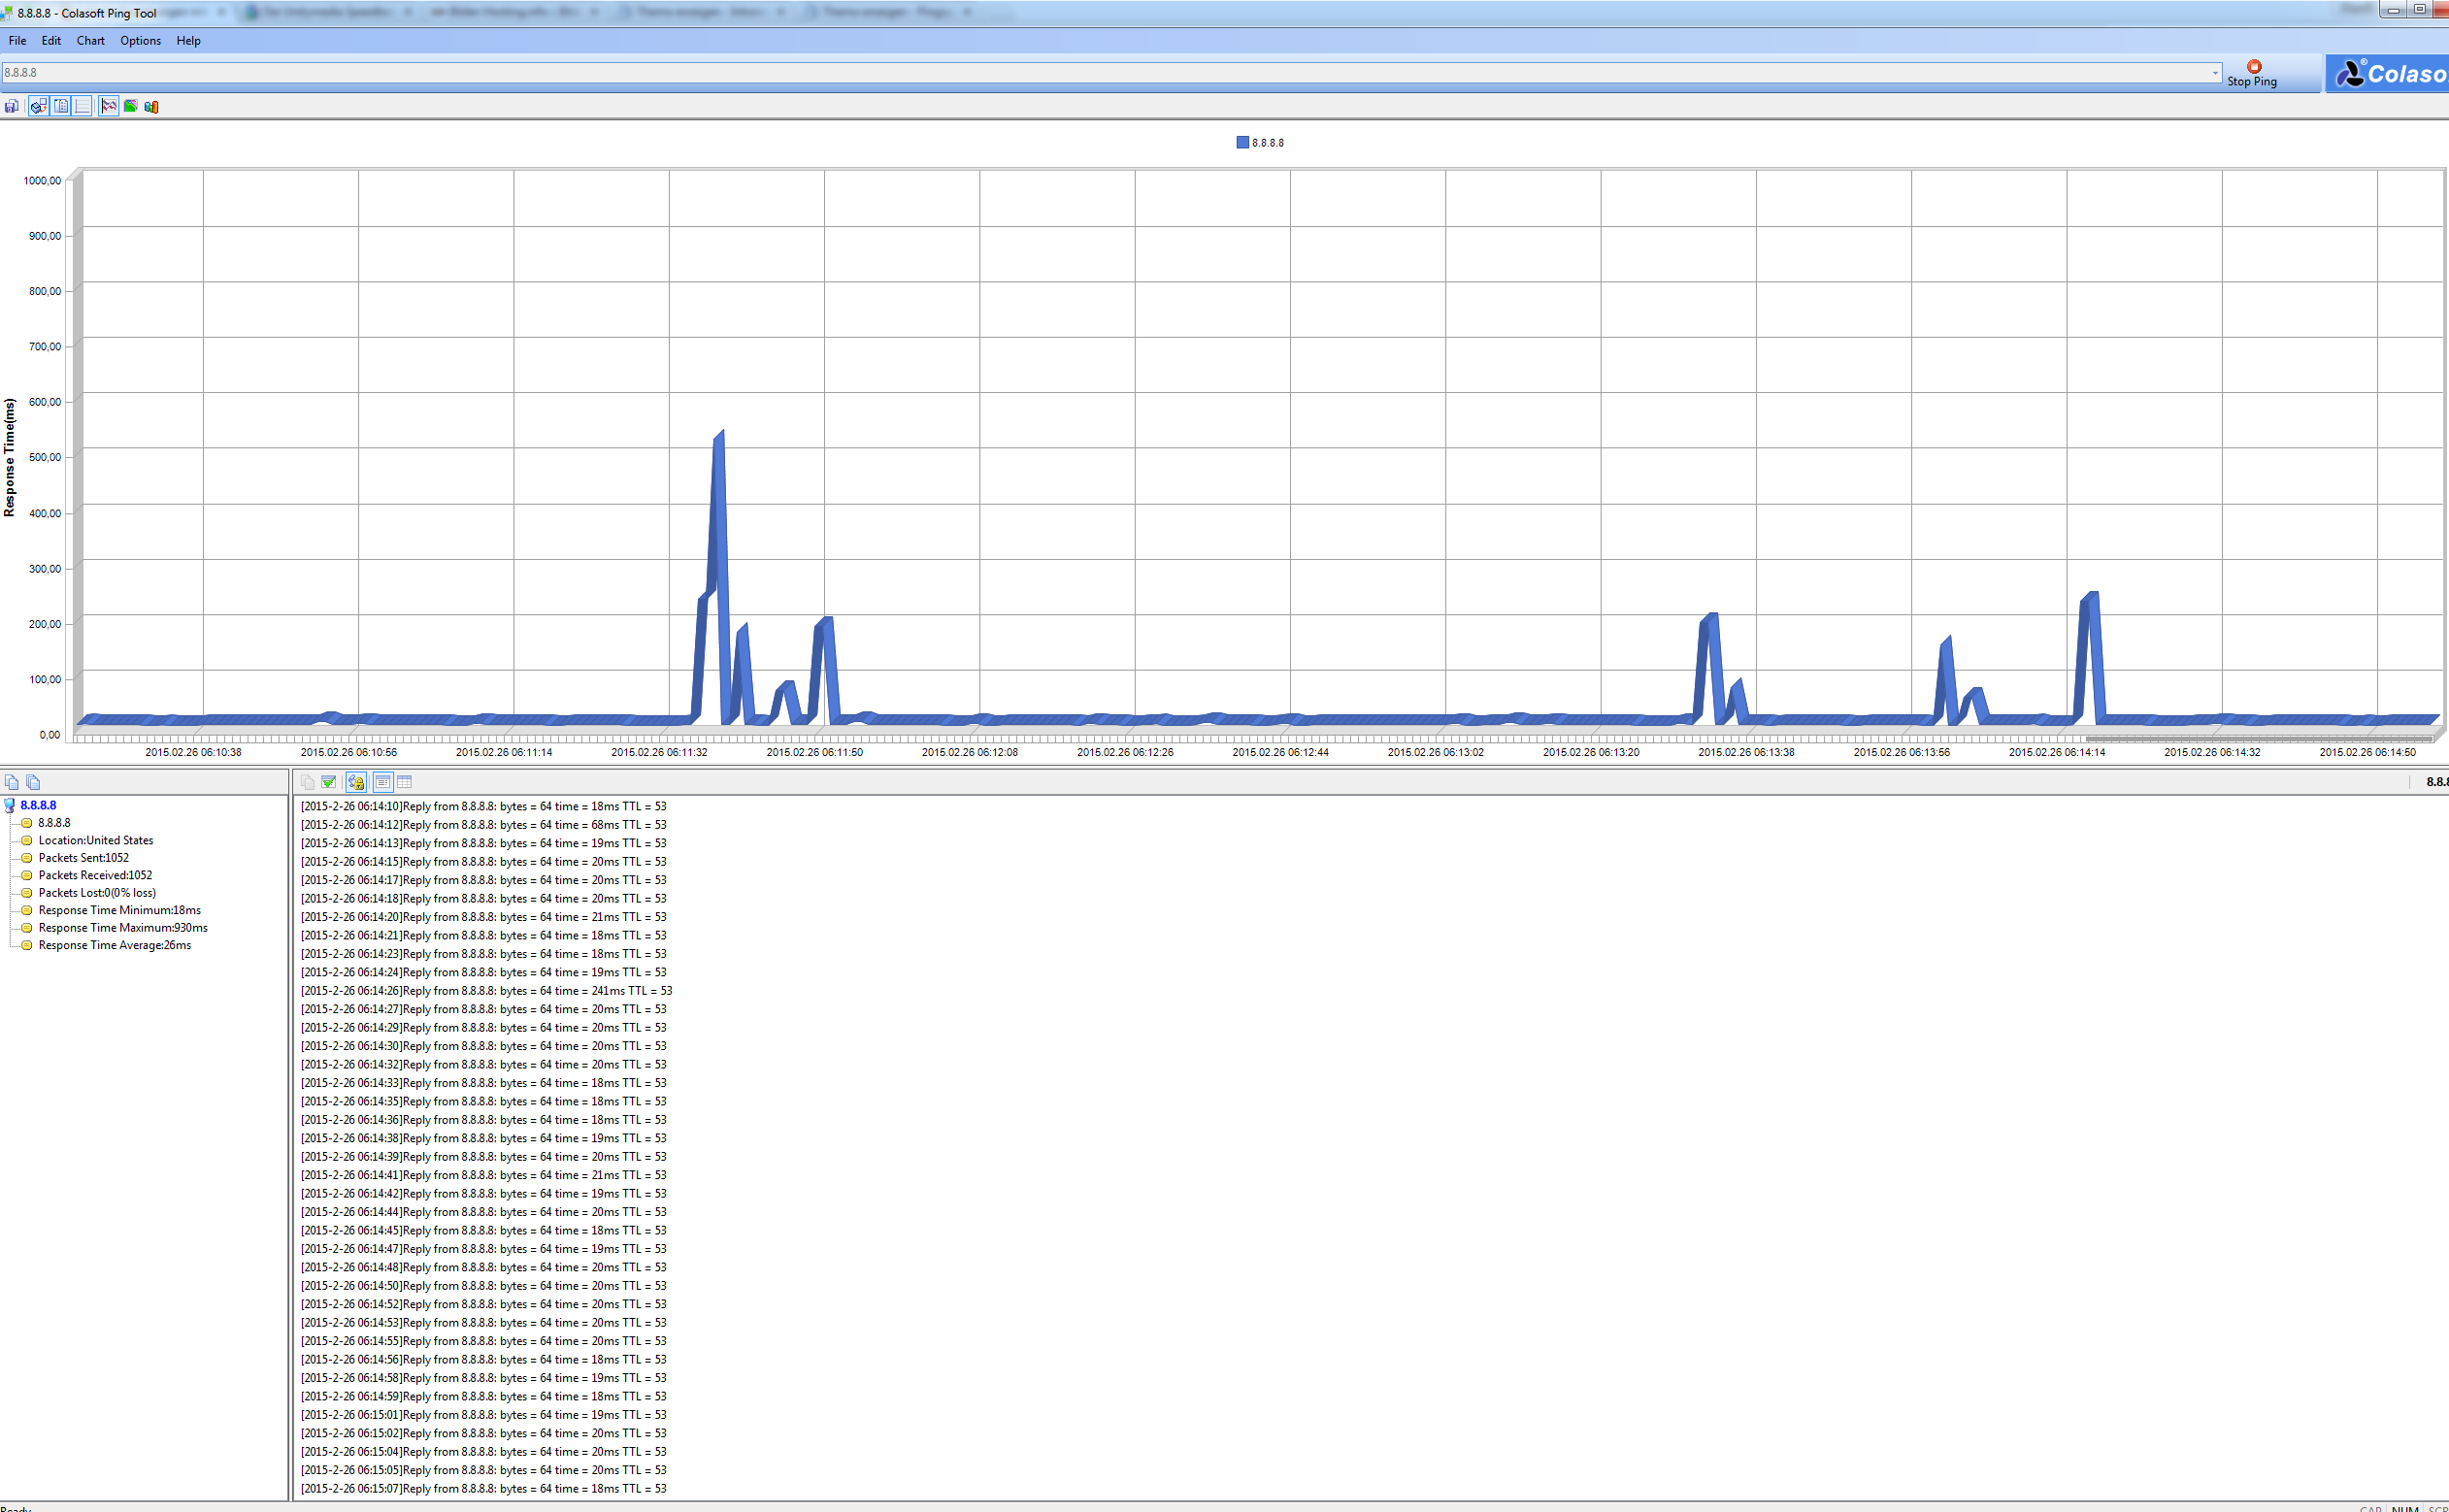
Task: Open the Chart menu
Action: 90,40
